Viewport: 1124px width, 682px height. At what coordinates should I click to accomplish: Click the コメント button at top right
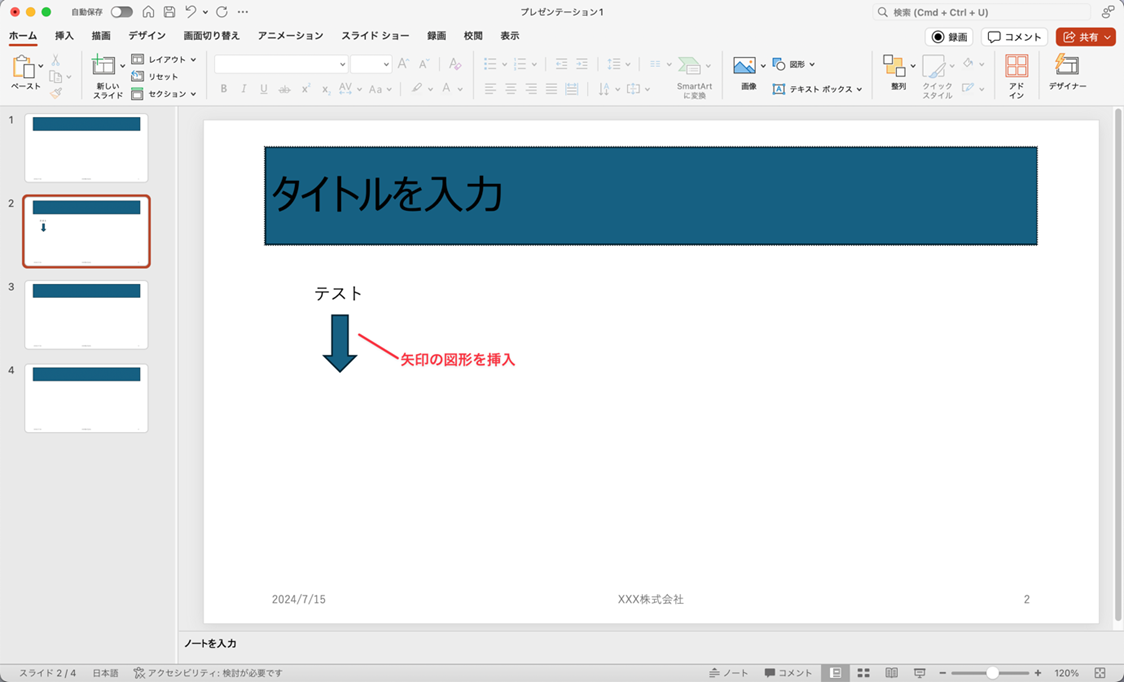coord(1014,37)
